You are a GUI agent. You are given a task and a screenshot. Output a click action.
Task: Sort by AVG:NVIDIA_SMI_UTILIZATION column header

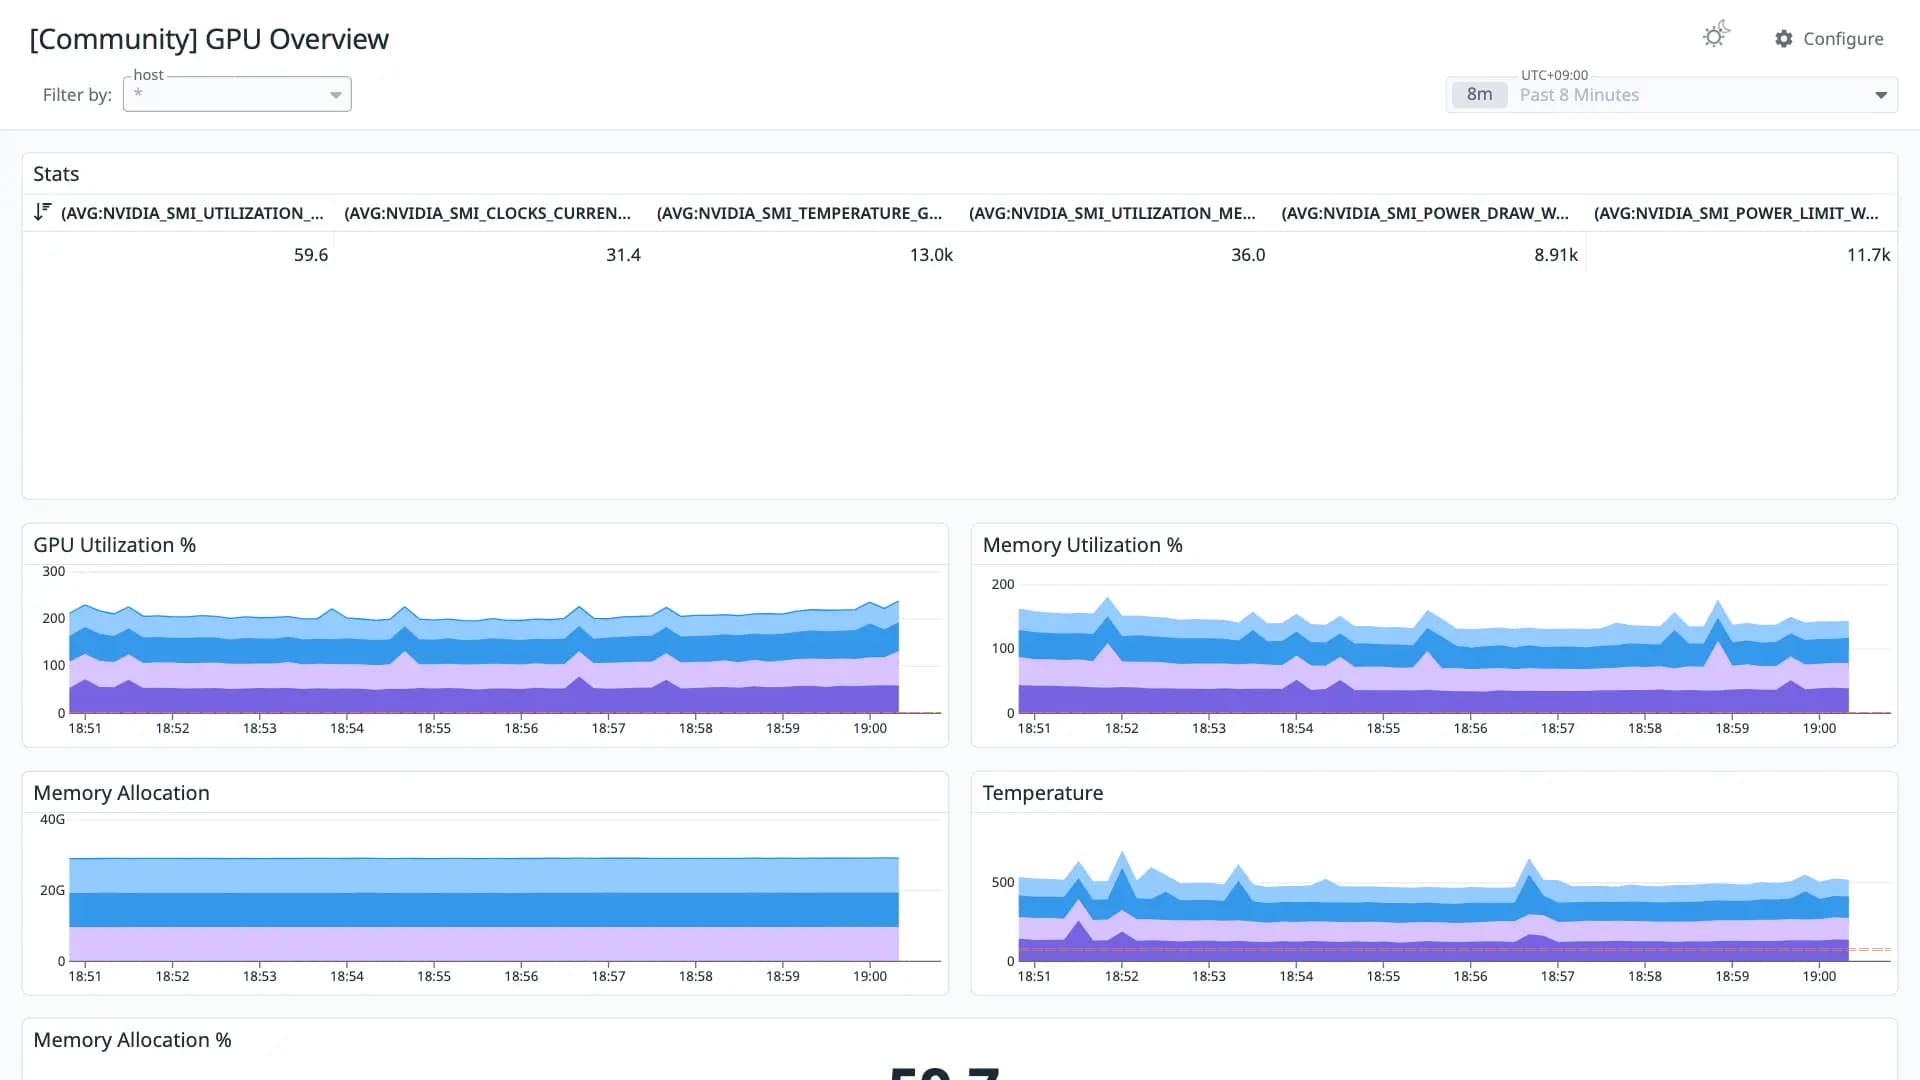192,213
